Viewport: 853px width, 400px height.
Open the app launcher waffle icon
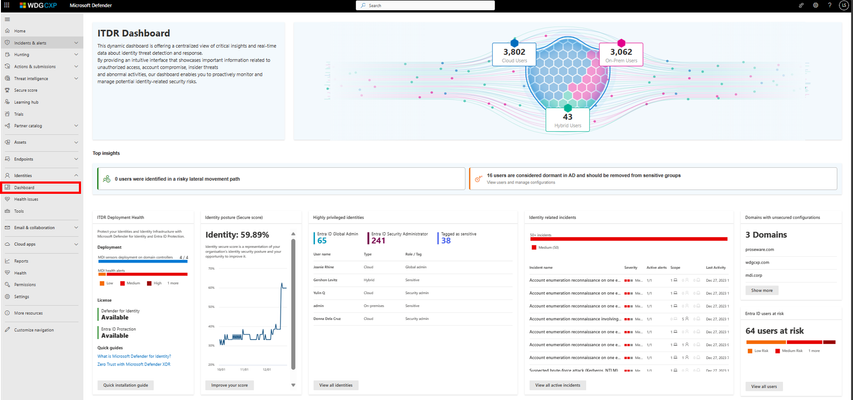click(x=7, y=5)
